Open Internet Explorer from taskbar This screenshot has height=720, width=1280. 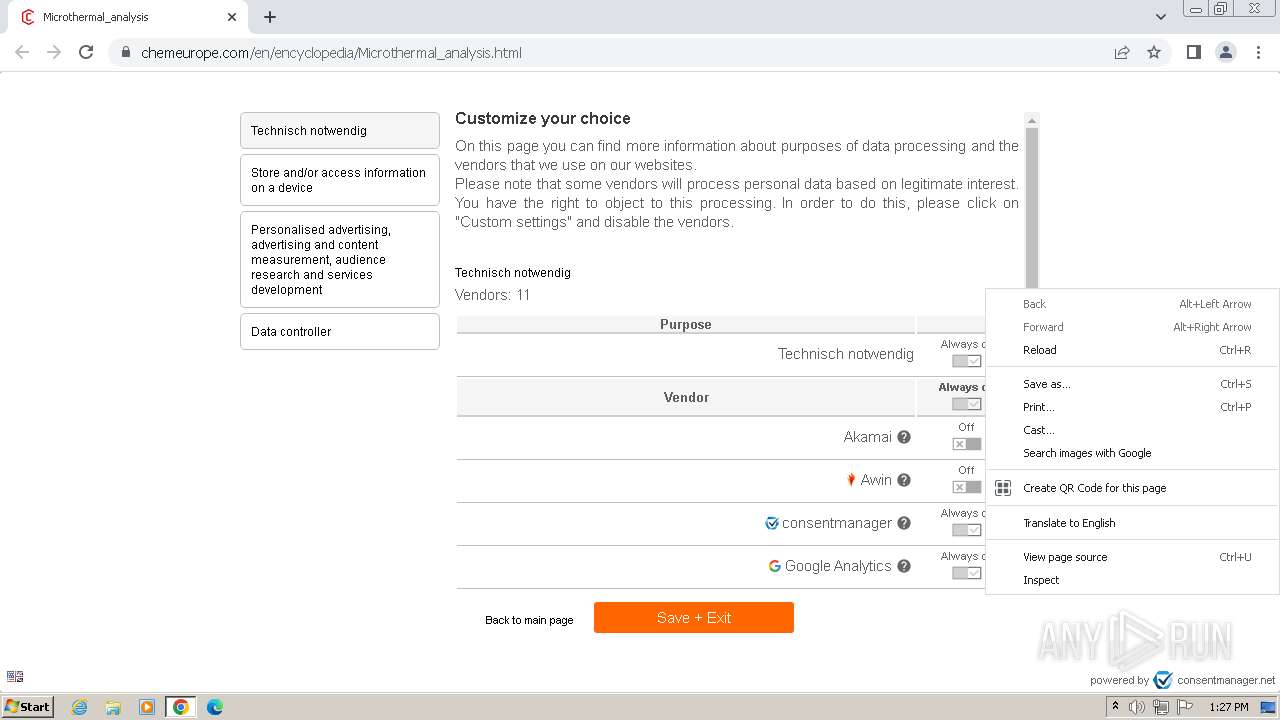point(79,707)
